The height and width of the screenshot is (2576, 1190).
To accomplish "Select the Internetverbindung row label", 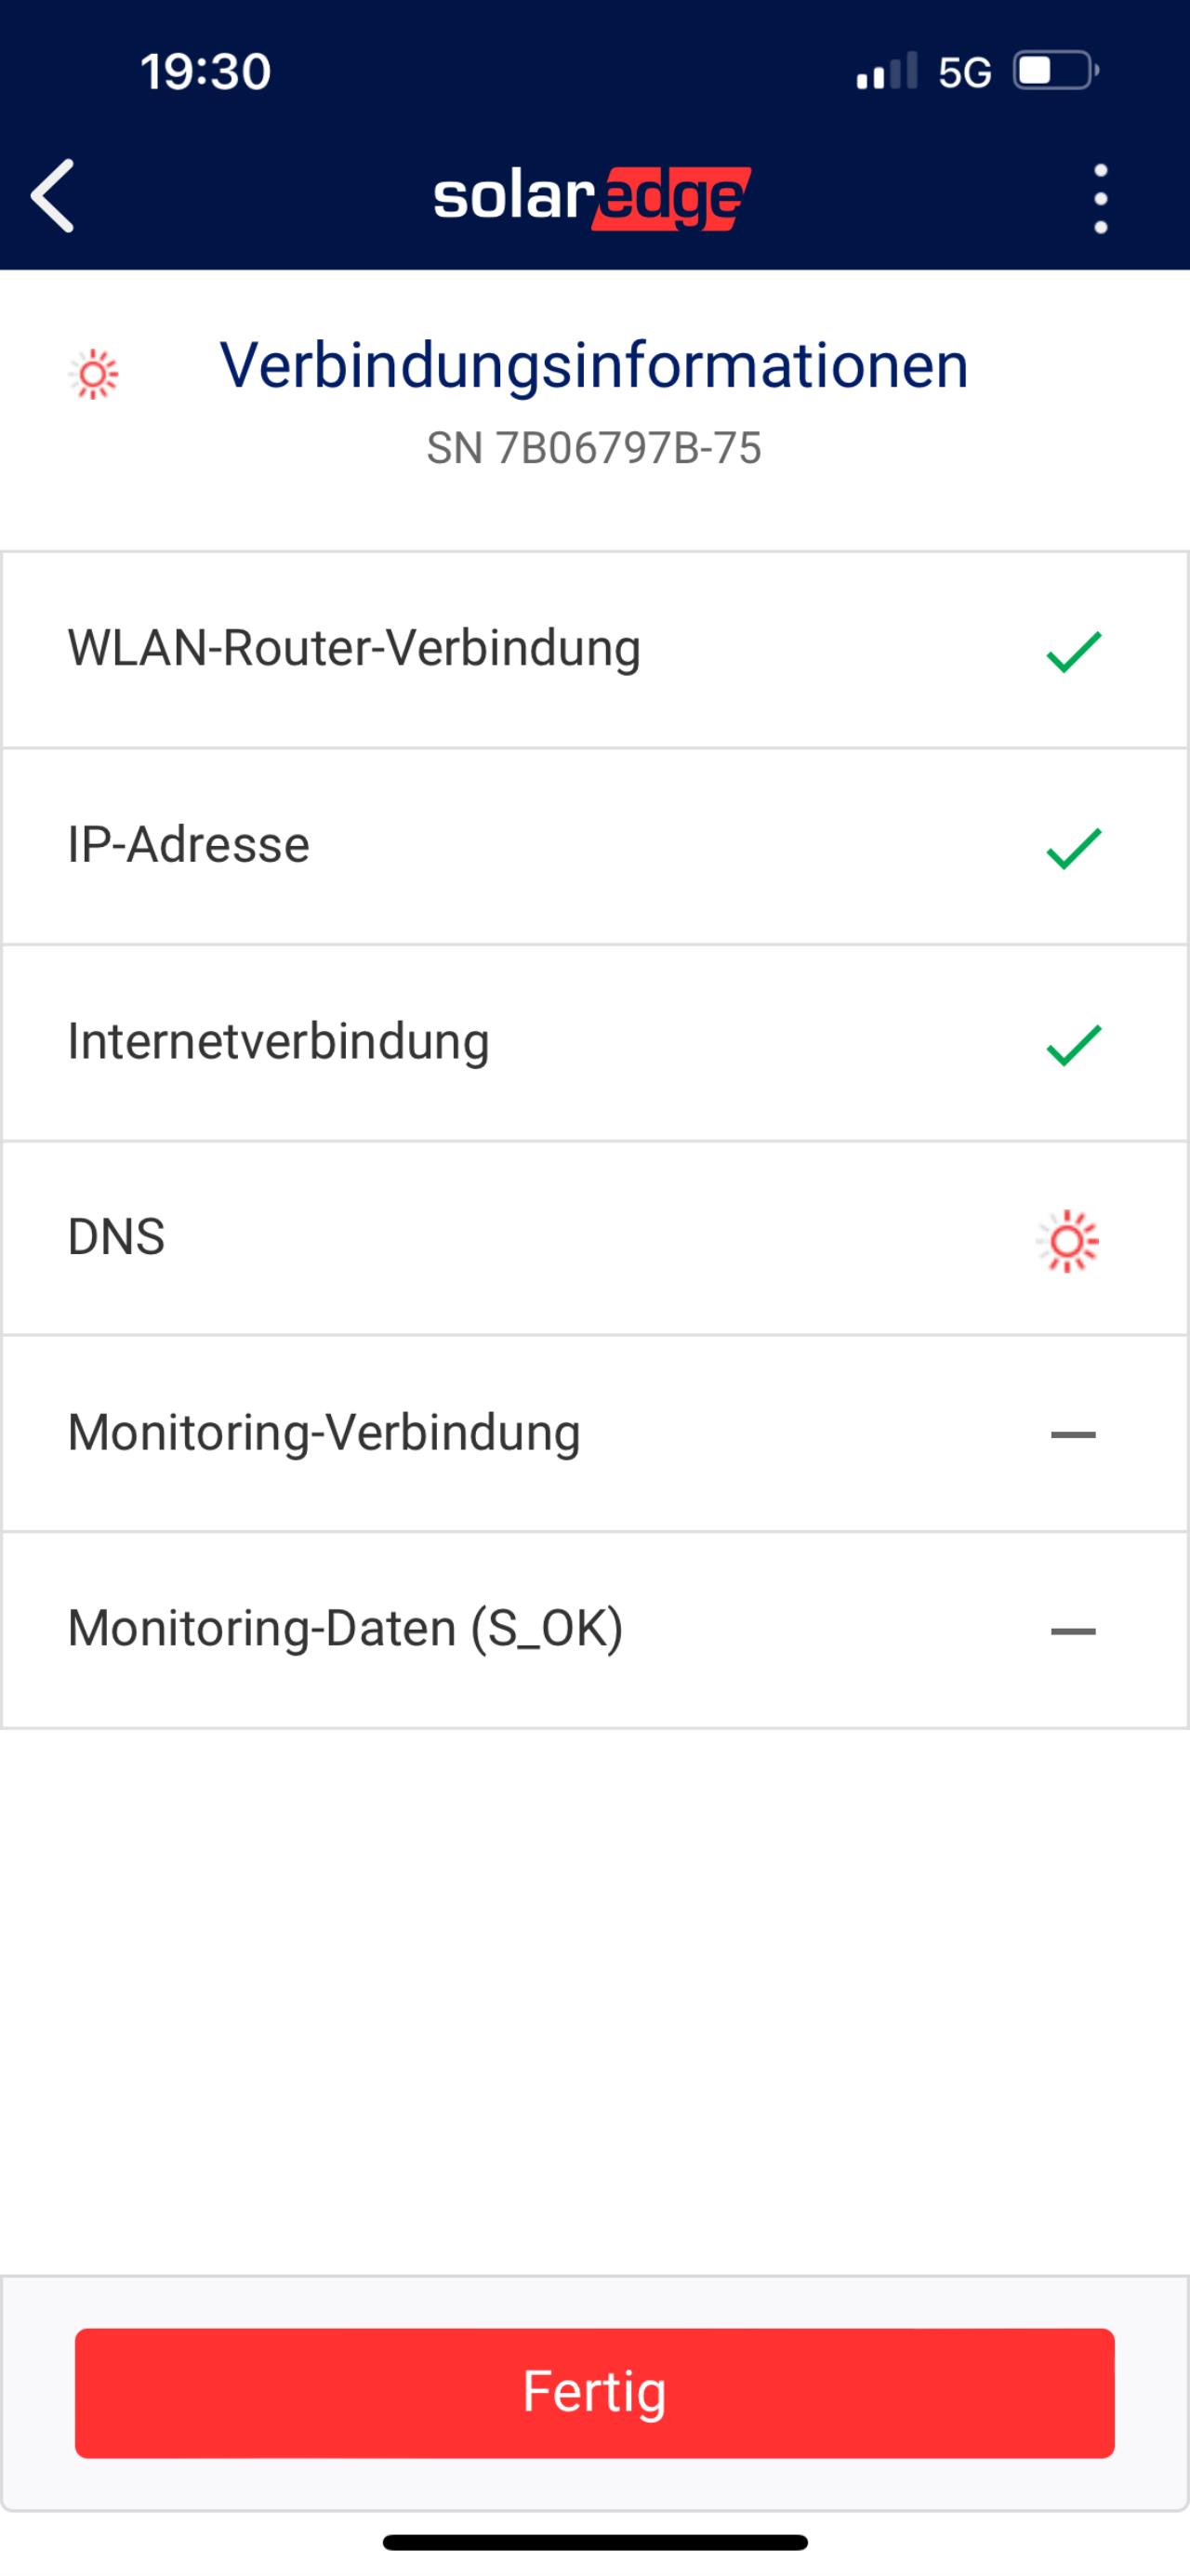I will coord(278,1041).
